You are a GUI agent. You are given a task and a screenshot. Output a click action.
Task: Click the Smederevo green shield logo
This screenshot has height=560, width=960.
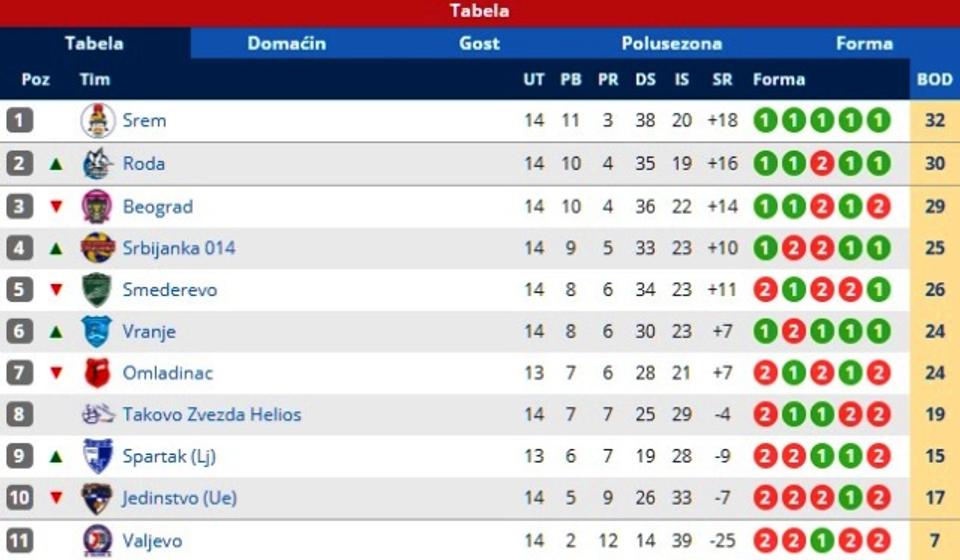pos(97,290)
